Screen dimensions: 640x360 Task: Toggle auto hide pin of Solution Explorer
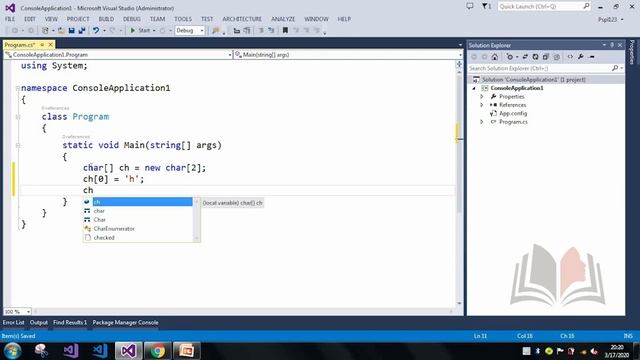(612, 45)
